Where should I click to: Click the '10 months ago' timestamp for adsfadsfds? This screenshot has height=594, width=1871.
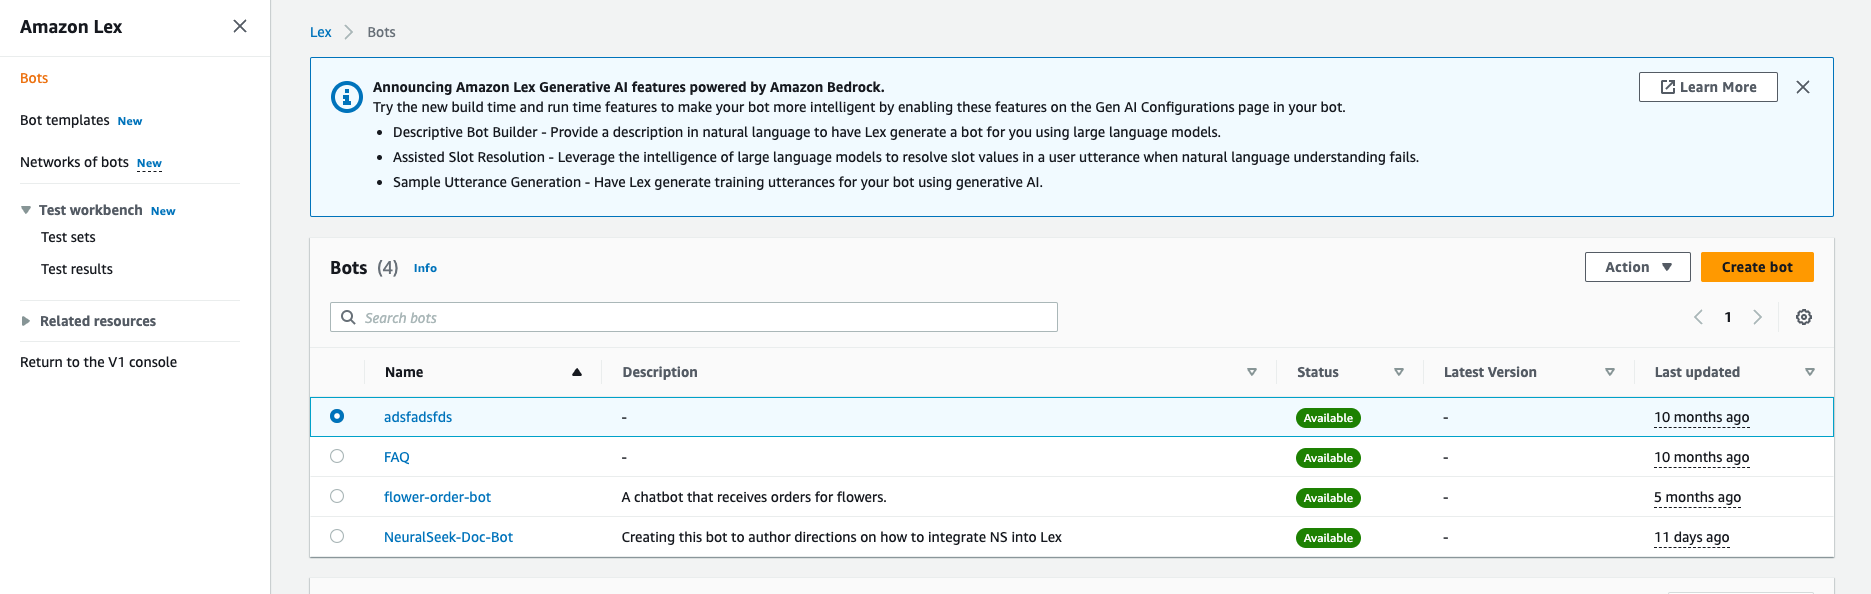pos(1701,417)
